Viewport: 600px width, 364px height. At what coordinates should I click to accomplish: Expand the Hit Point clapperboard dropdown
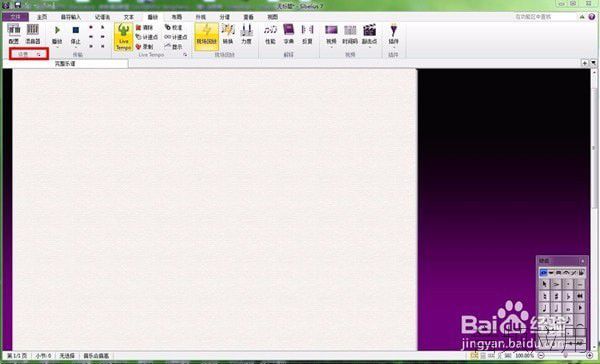(x=369, y=34)
